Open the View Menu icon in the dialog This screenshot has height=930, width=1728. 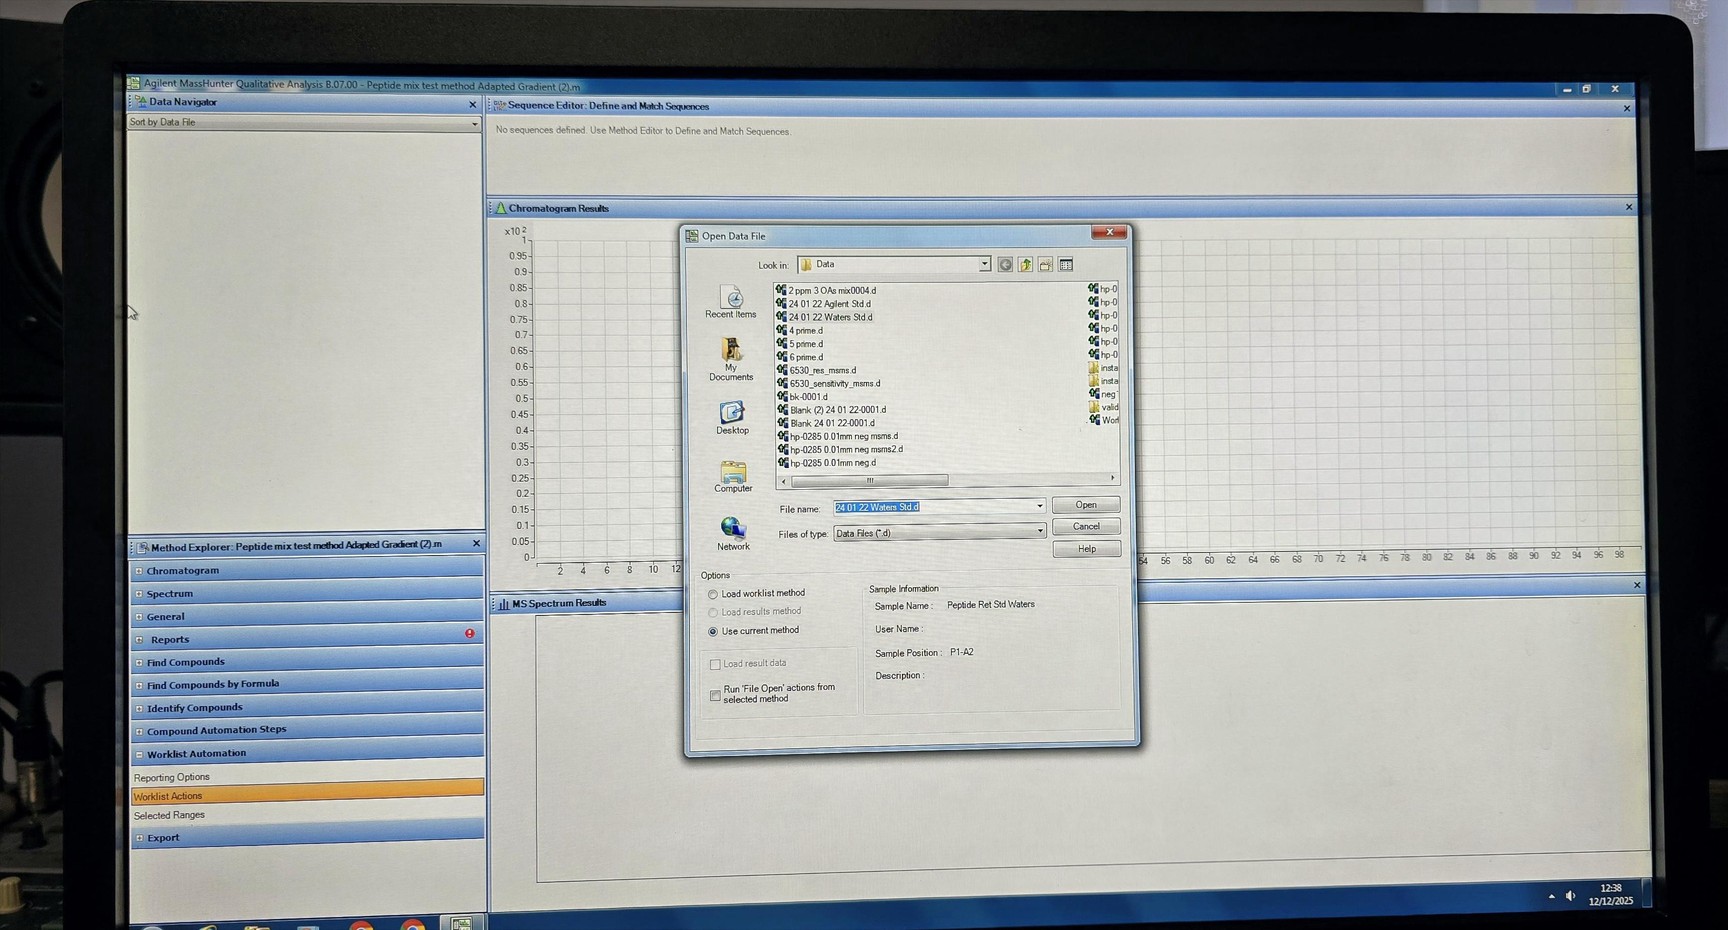coord(1065,264)
